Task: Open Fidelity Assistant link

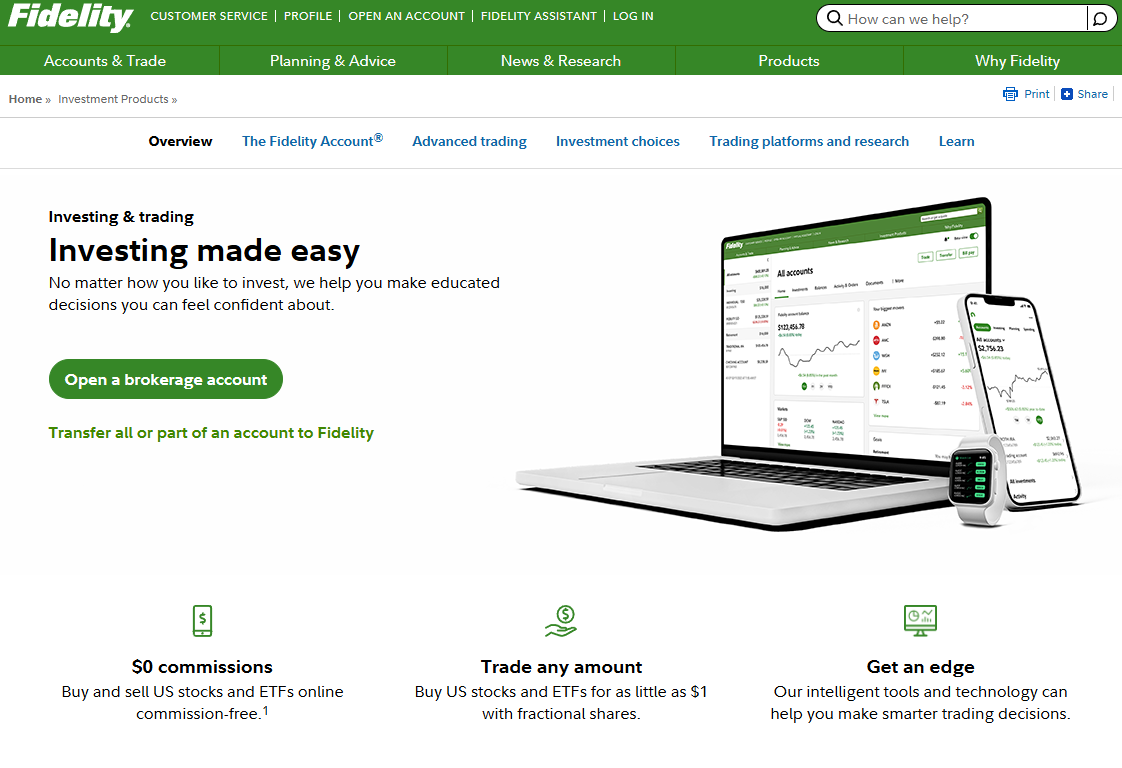Action: tap(539, 16)
